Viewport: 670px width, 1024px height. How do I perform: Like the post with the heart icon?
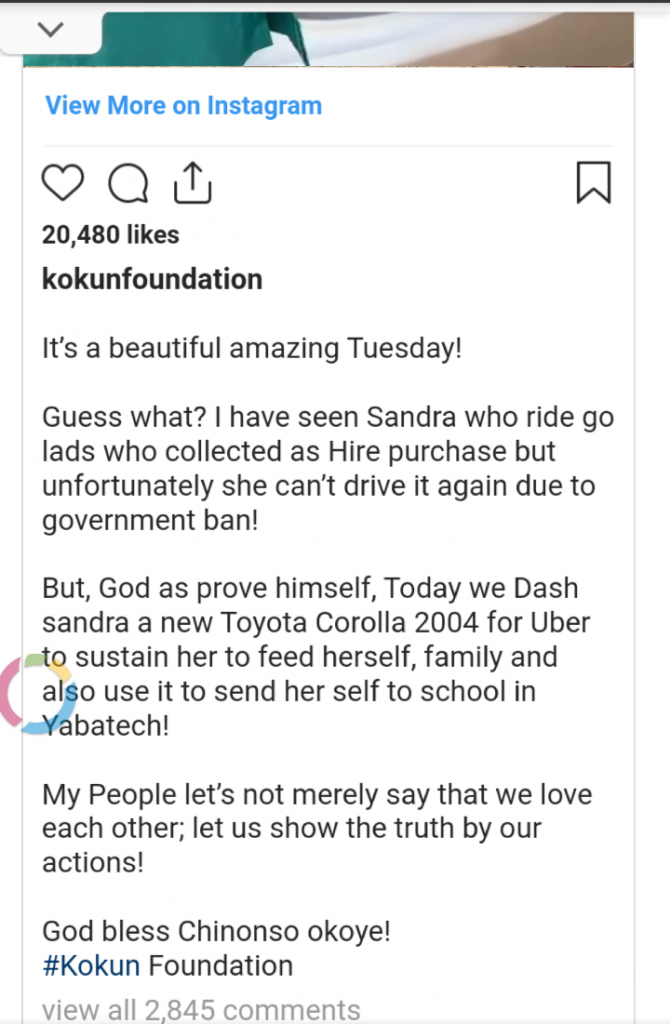(62, 184)
